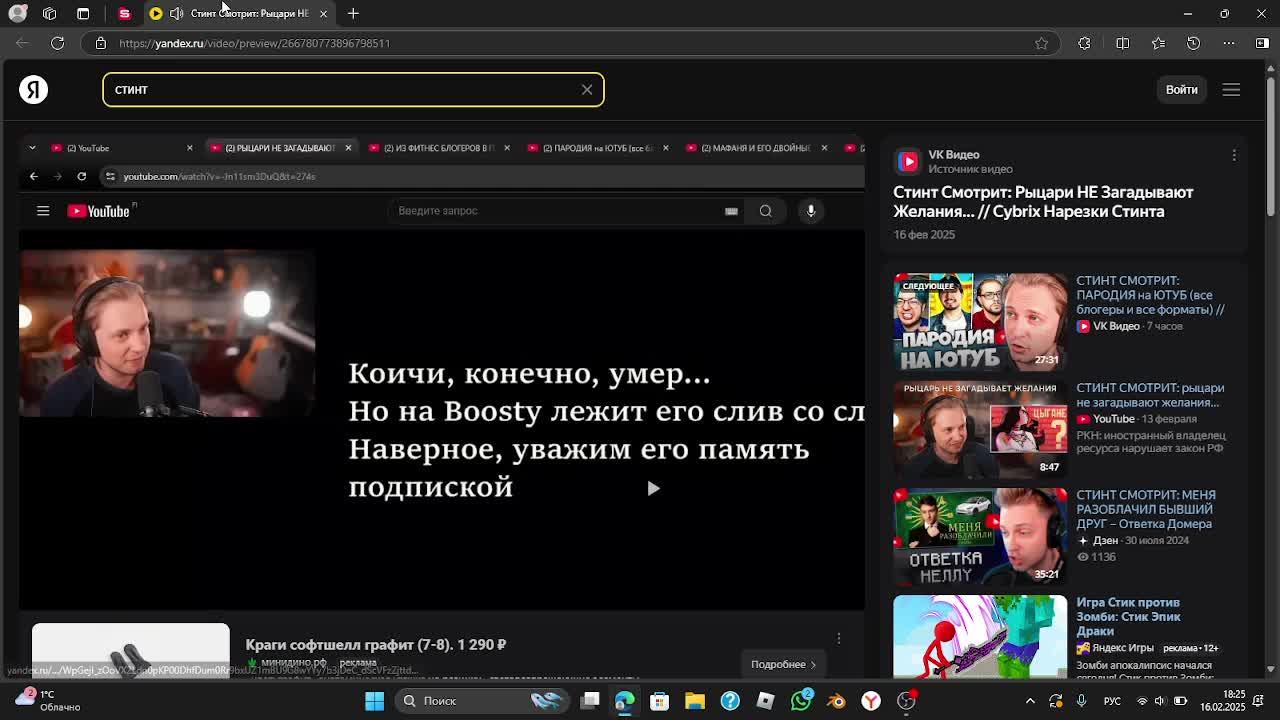Open Get Help question-mark app
Screen dimensions: 1280x720
point(730,701)
